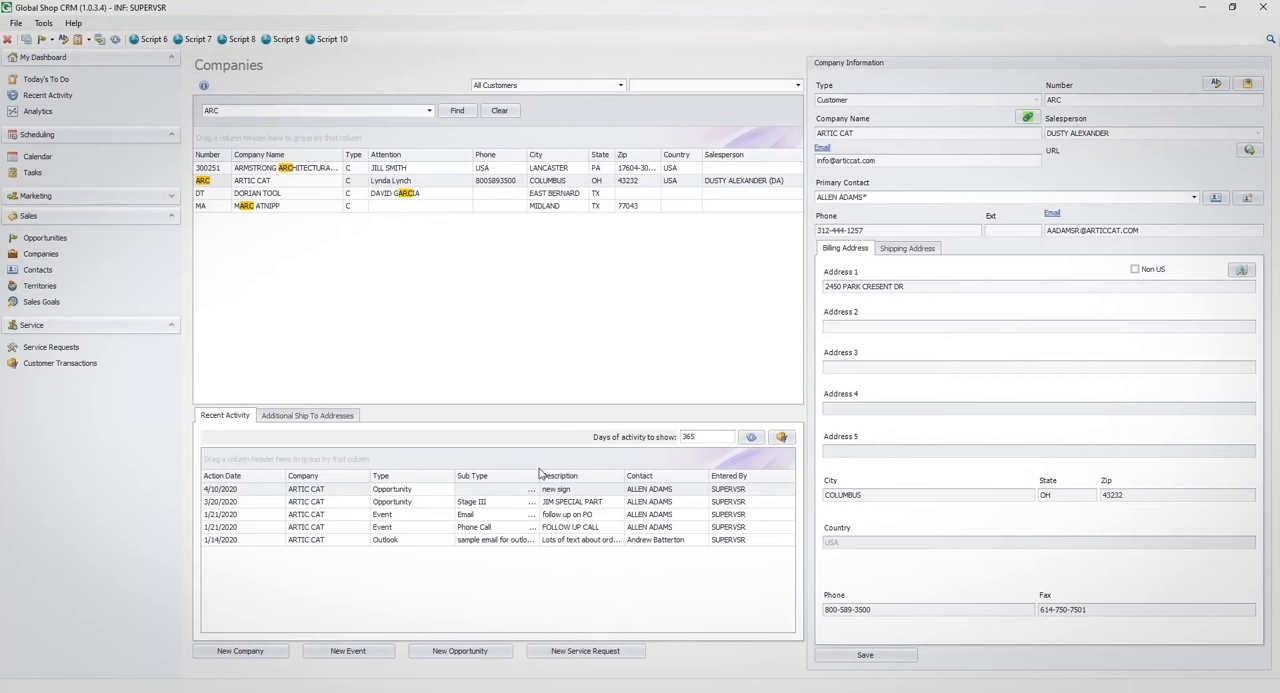1280x693 pixels.
Task: Click the view contact card icon
Action: [x=1216, y=198]
